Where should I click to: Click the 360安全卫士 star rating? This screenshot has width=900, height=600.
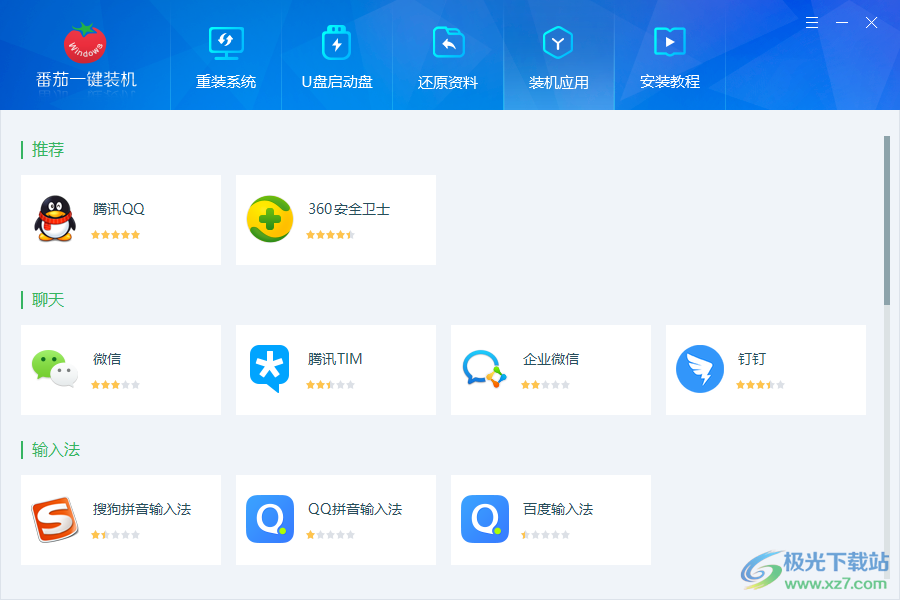(x=330, y=235)
